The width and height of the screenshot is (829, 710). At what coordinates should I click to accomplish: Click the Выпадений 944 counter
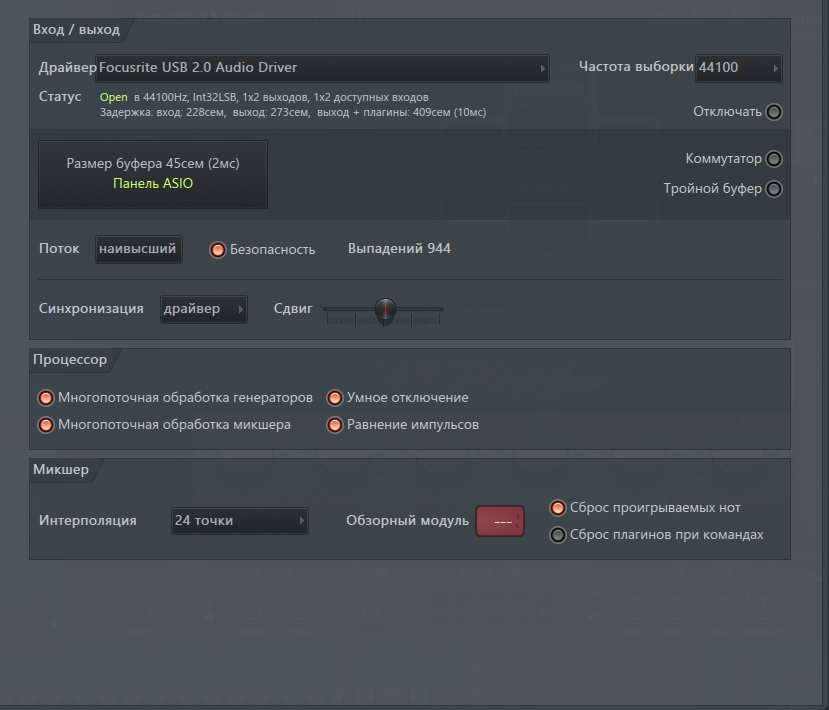[399, 249]
